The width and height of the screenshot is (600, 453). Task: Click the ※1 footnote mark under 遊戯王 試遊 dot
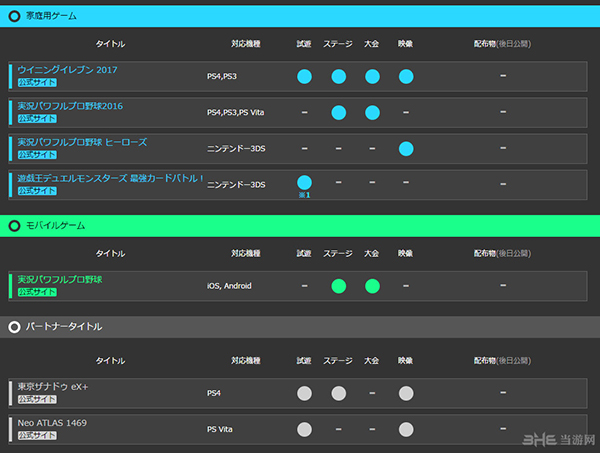coord(305,195)
